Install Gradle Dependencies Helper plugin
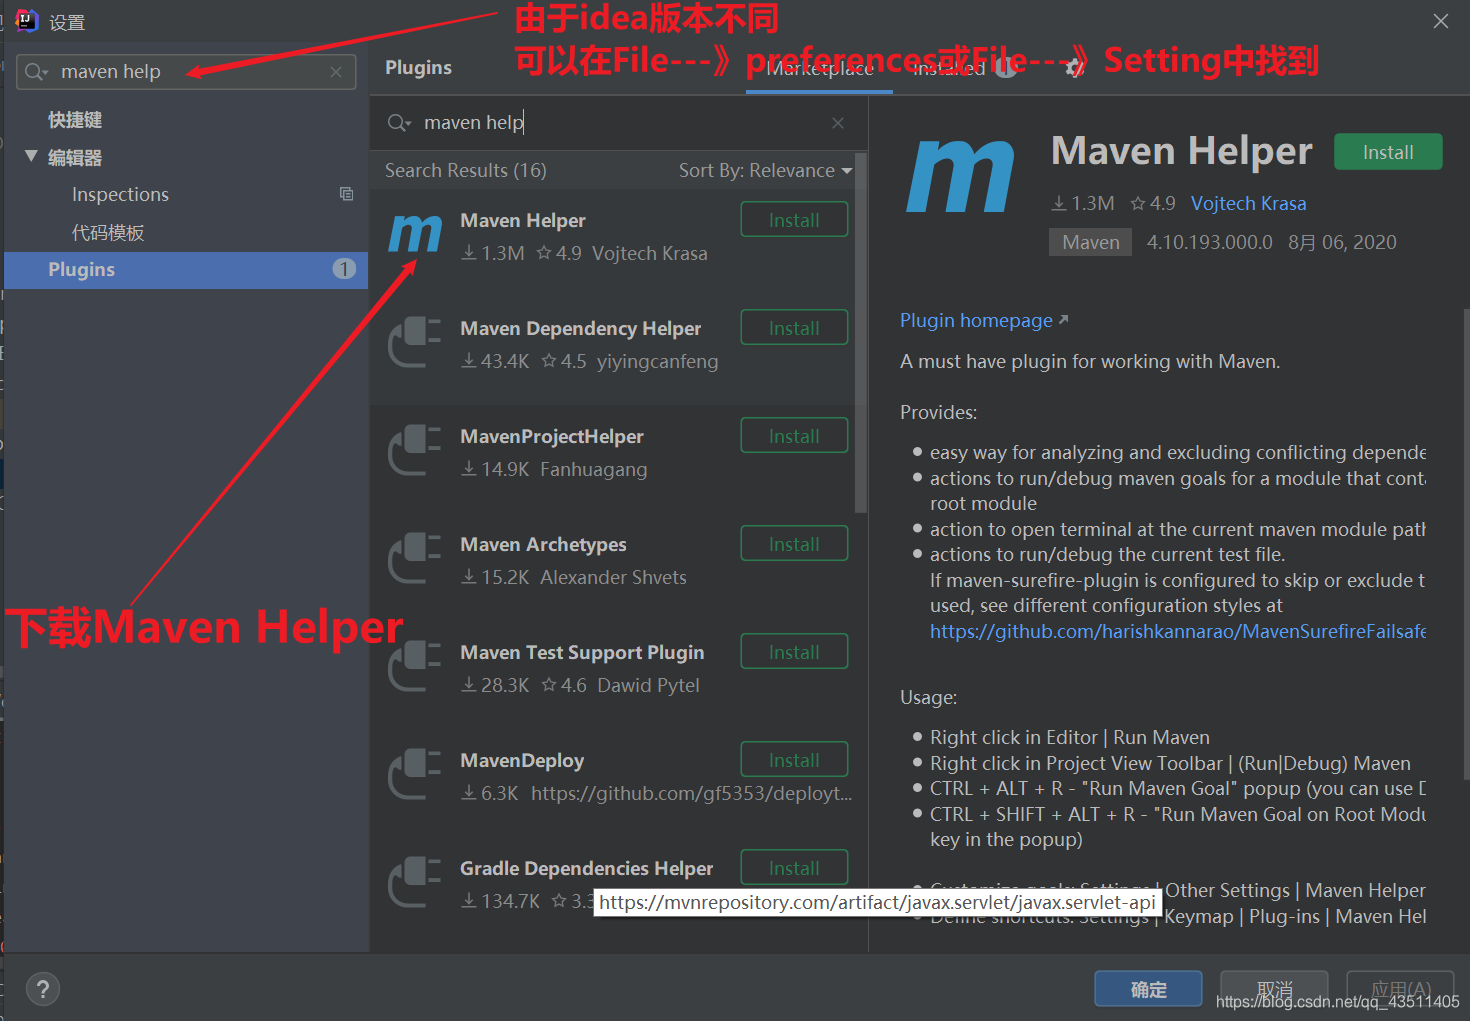Viewport: 1470px width, 1021px height. [794, 868]
